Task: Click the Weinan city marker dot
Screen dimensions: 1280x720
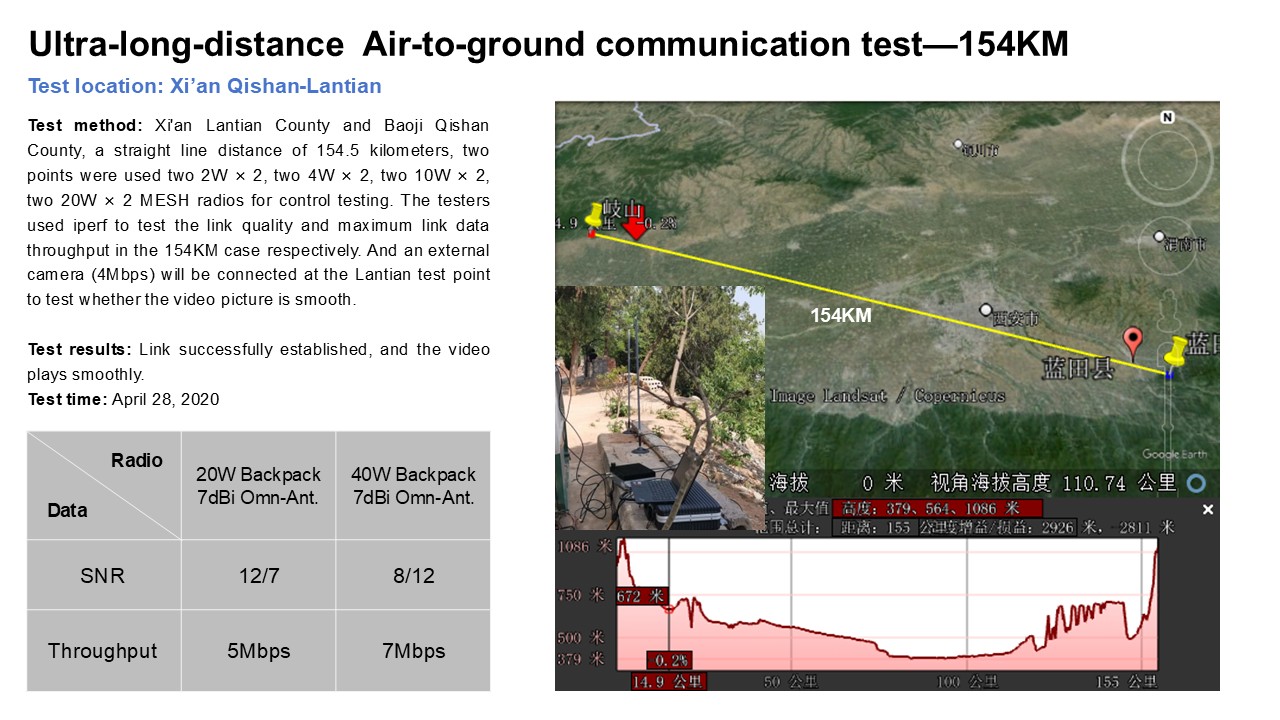Action: tap(1159, 238)
